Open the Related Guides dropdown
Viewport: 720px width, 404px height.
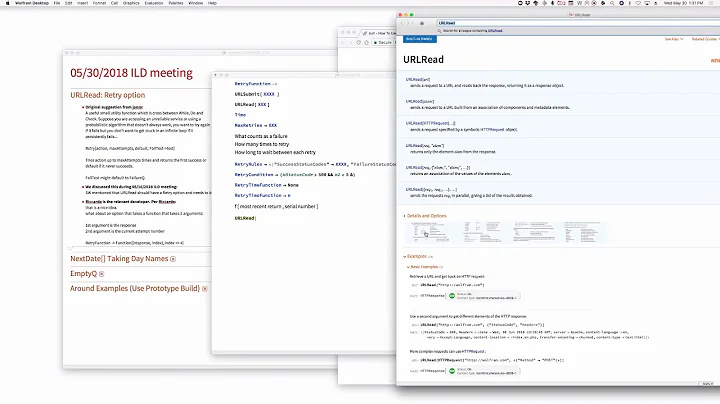pyautogui.click(x=705, y=39)
